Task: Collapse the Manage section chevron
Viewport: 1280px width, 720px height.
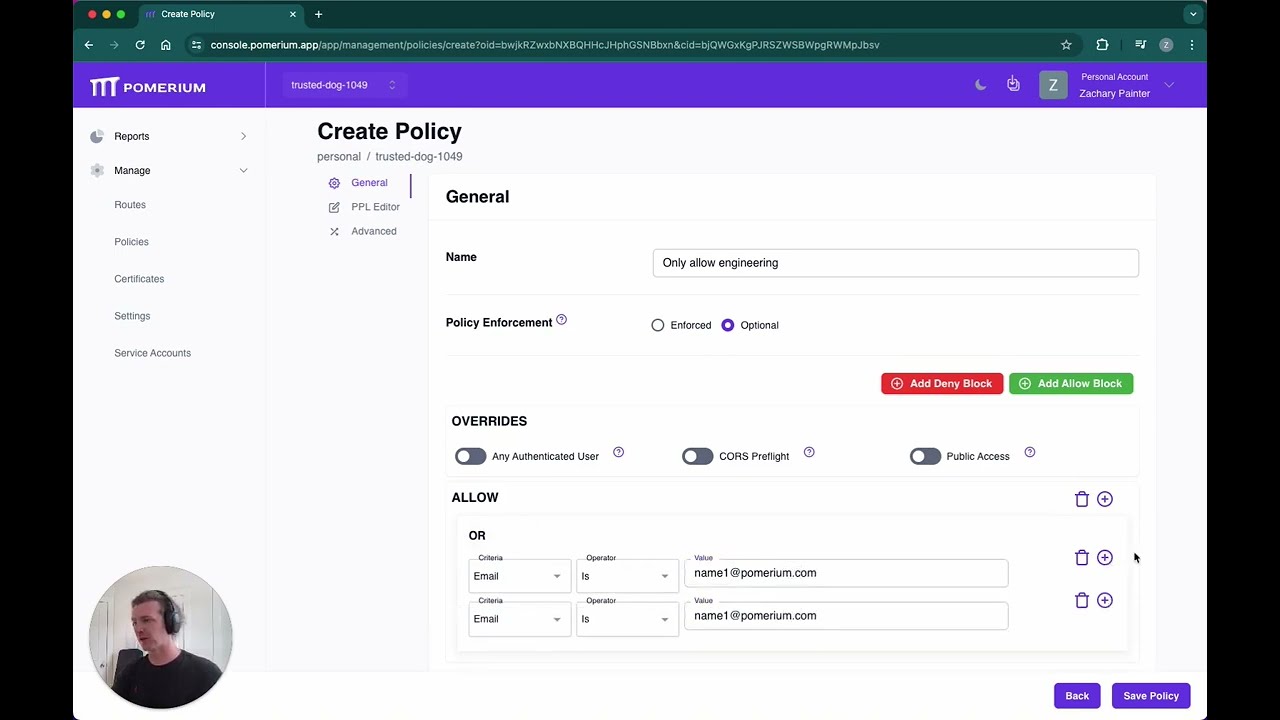Action: (x=243, y=170)
